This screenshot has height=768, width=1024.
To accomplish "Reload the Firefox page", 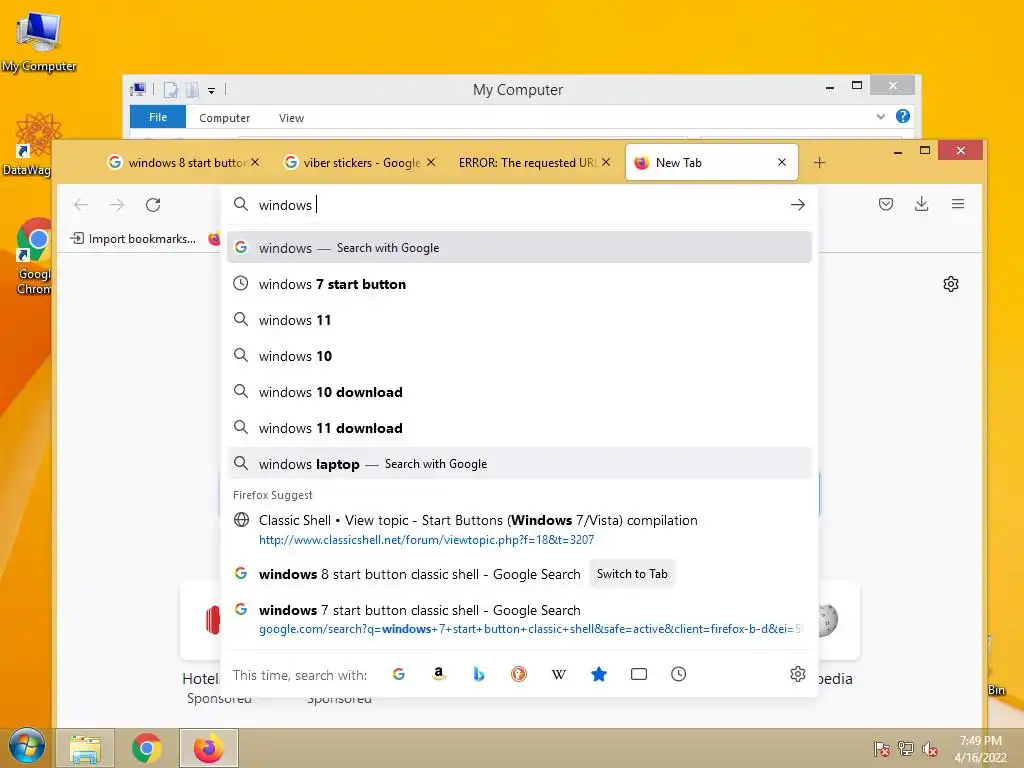I will tap(153, 205).
